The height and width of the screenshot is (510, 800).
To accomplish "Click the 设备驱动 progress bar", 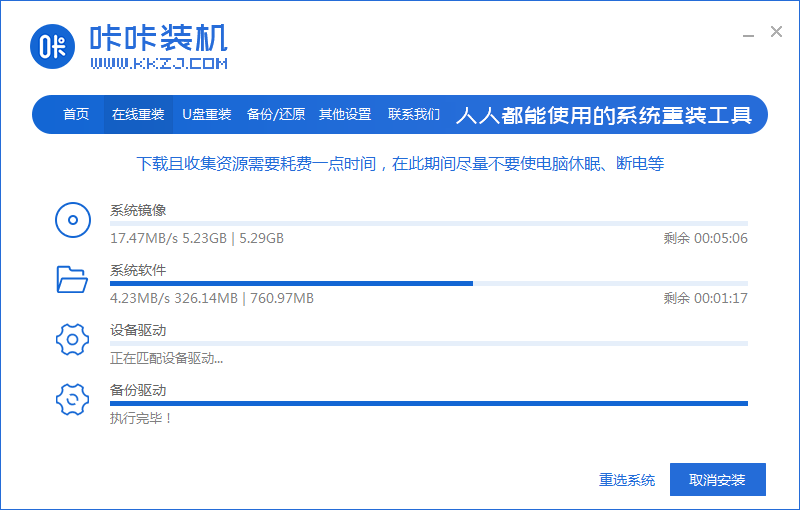I will point(428,343).
